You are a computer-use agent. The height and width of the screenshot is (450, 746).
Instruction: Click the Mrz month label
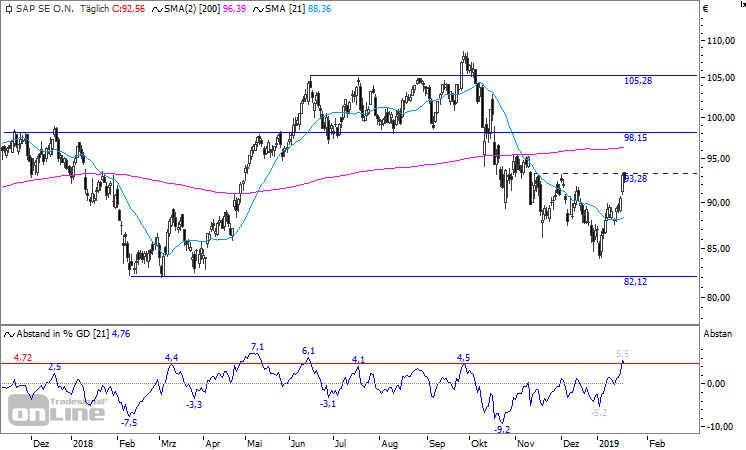(x=168, y=443)
